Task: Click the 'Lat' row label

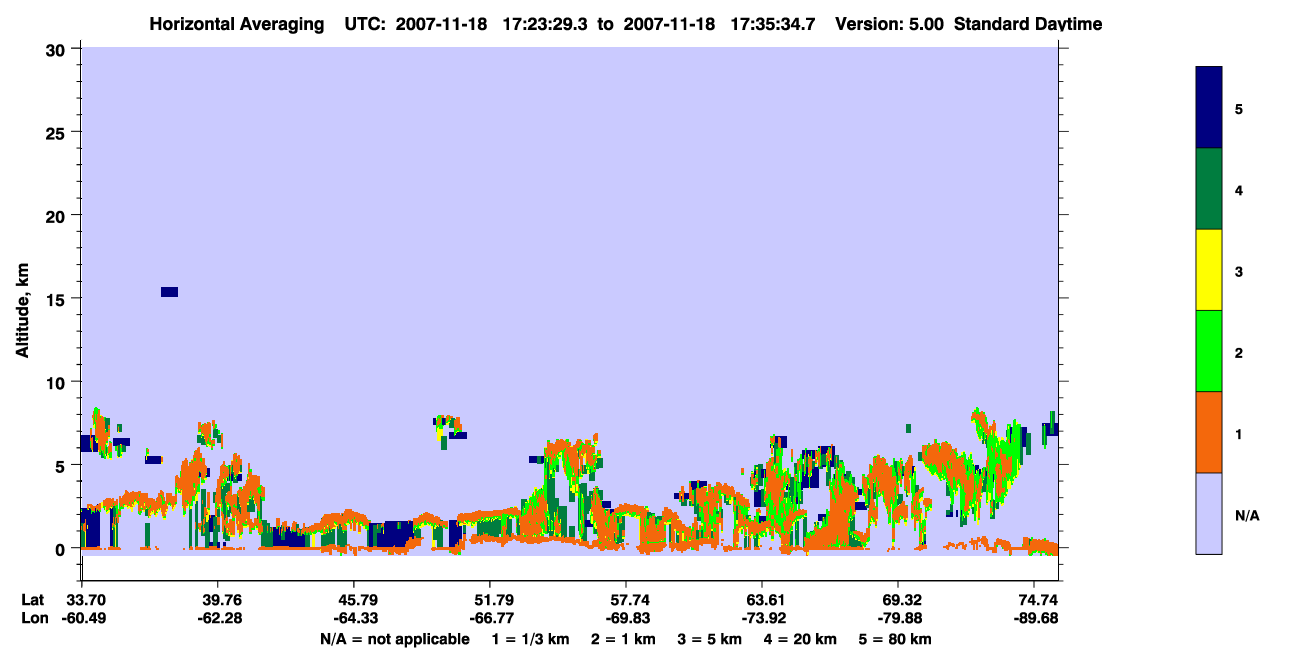Action: (32, 600)
